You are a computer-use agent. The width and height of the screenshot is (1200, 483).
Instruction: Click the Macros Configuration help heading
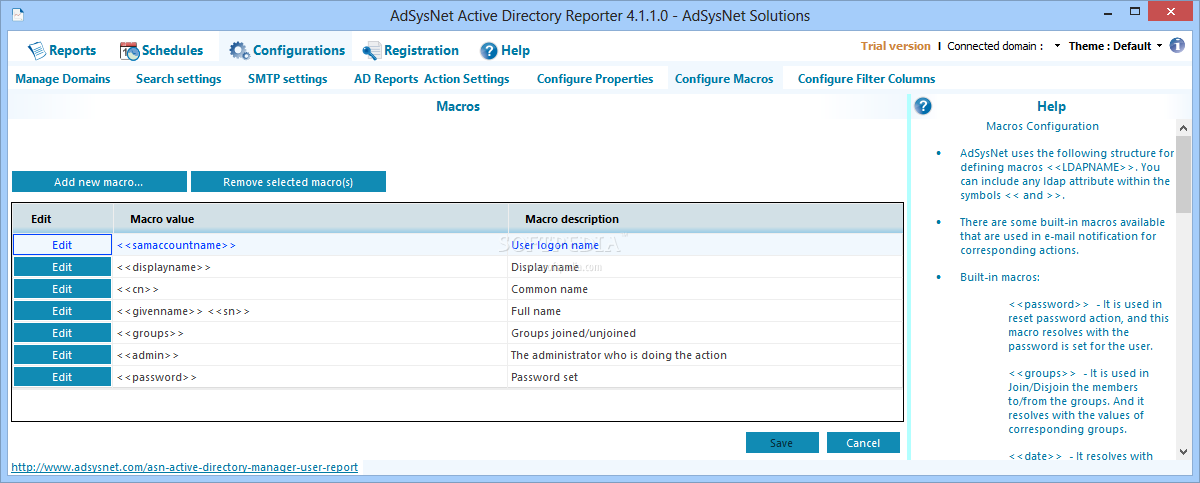(x=1042, y=126)
